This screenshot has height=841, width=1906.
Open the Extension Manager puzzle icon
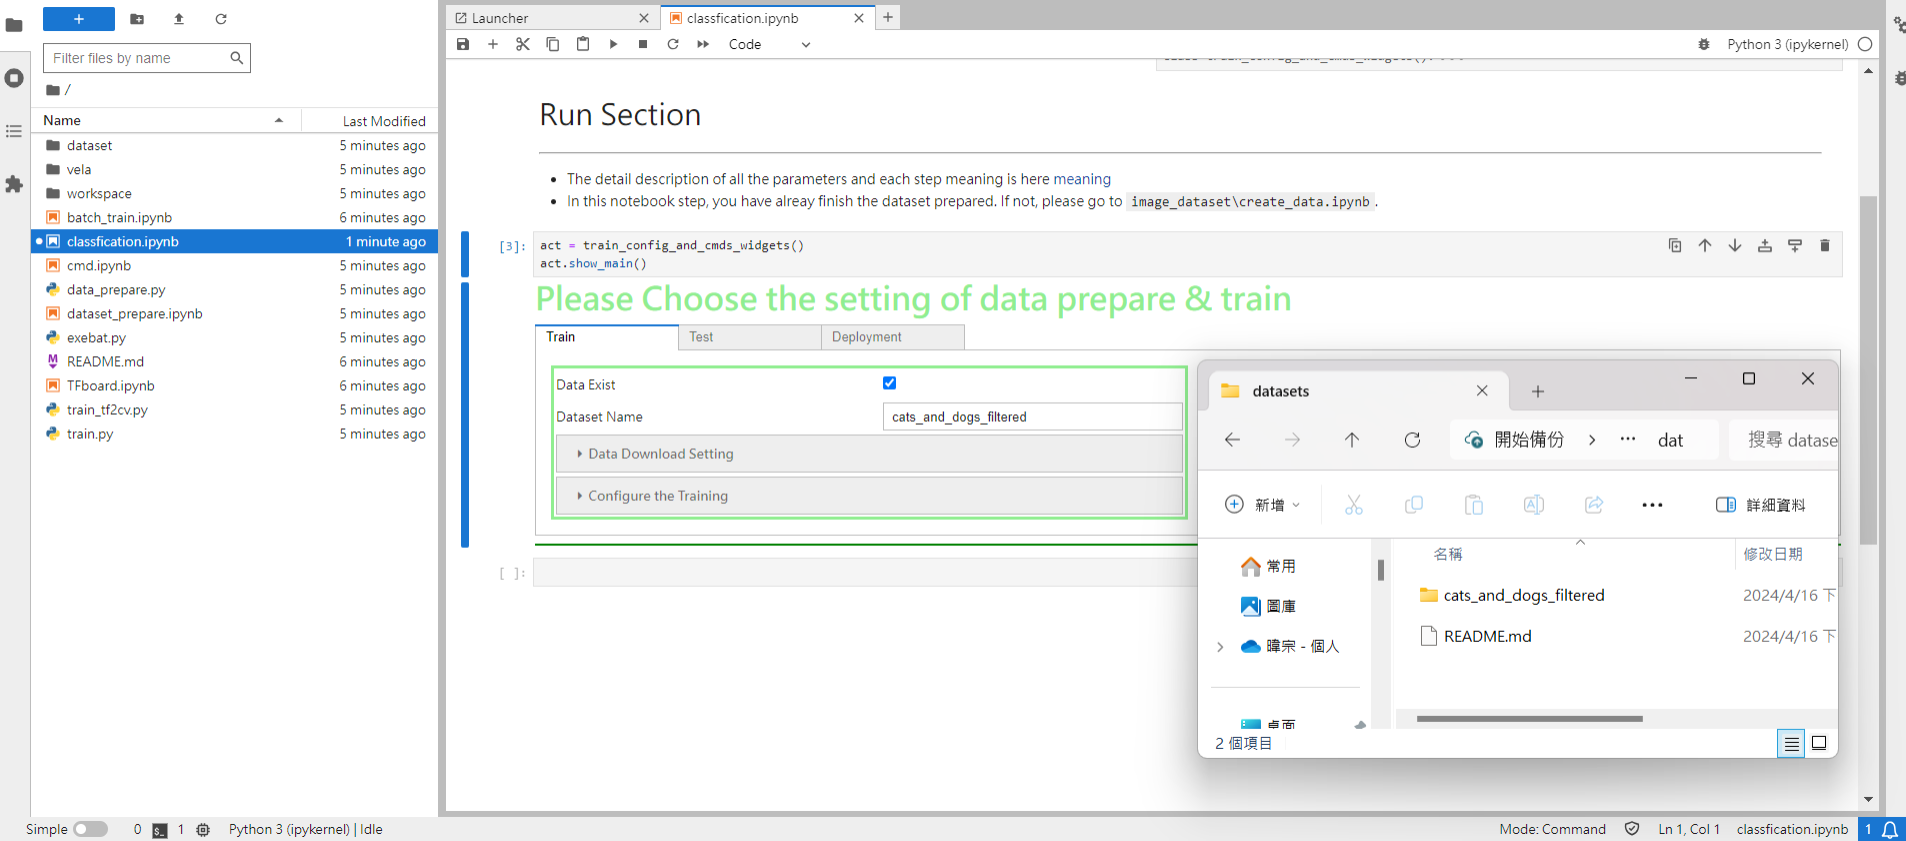(14, 184)
